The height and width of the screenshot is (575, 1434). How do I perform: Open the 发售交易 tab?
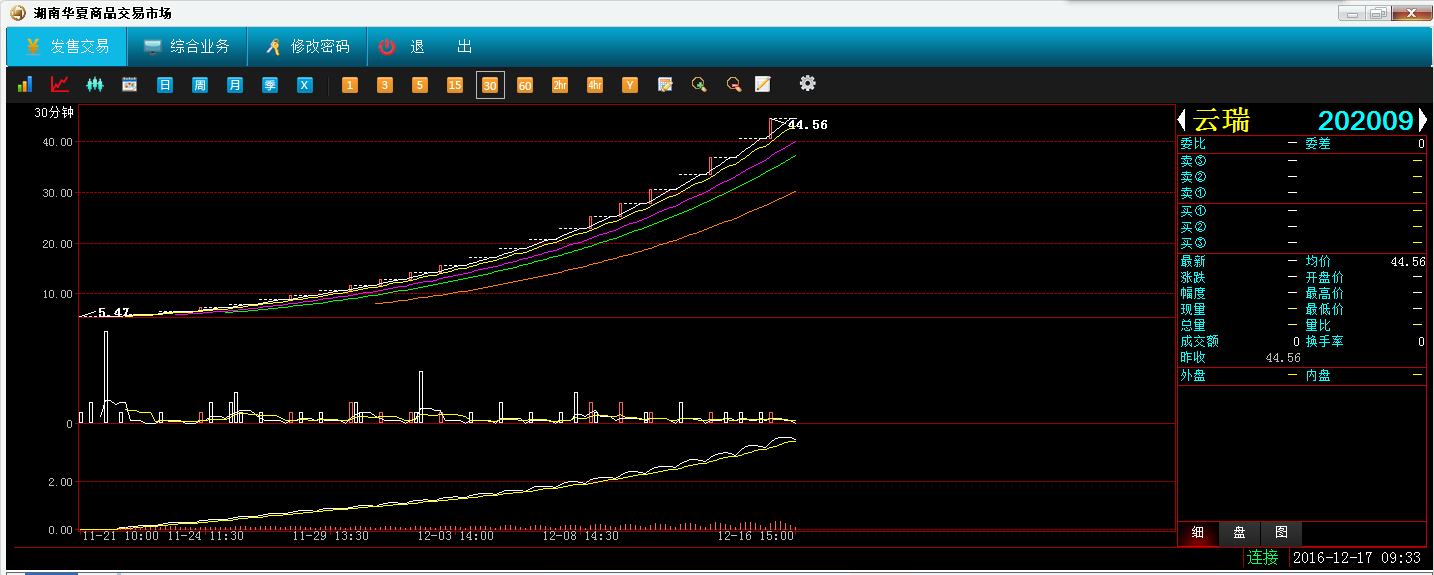[67, 47]
